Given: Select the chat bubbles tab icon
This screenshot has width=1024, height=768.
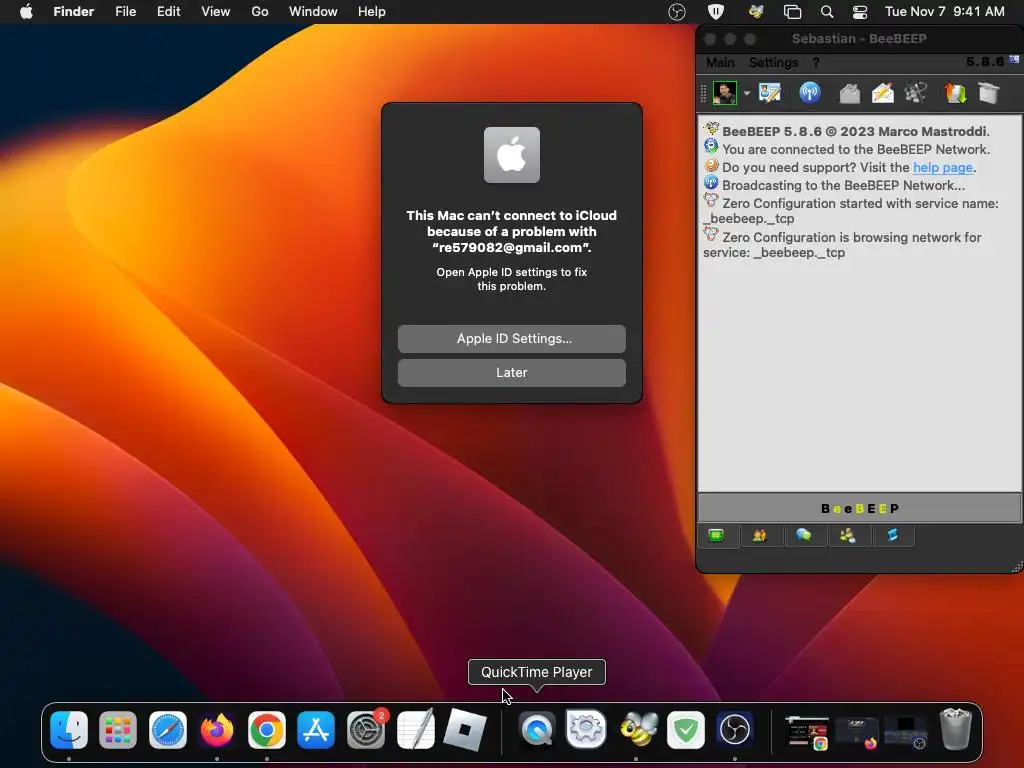Looking at the screenshot, I should pos(803,536).
